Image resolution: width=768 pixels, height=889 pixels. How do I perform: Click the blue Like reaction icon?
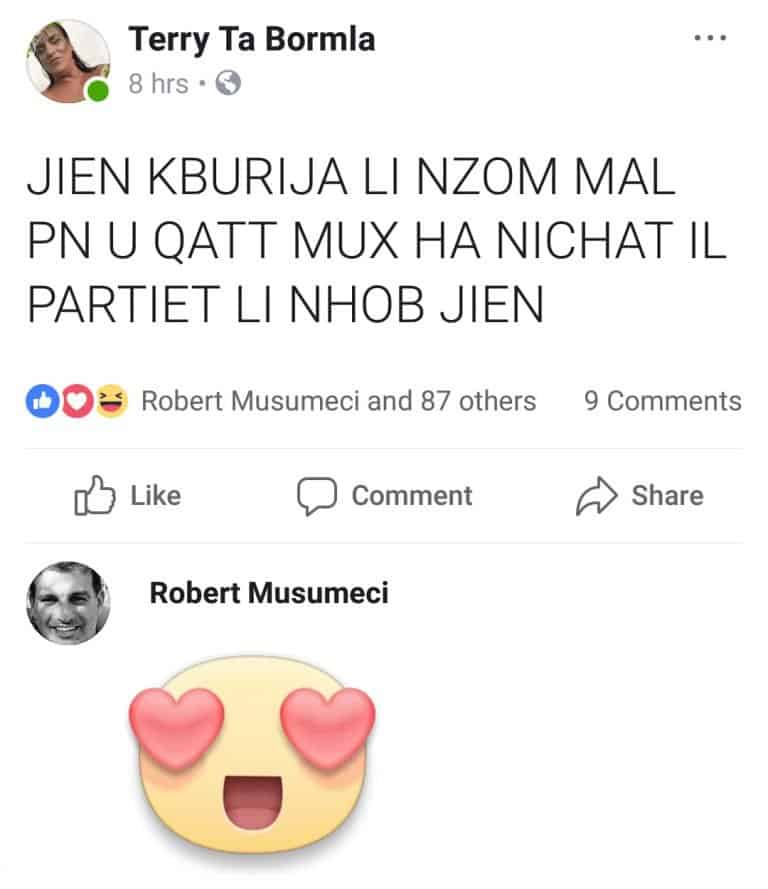pos(43,401)
